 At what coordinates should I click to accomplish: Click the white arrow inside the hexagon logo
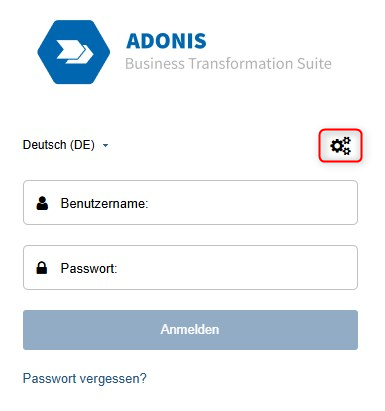pyautogui.click(x=75, y=52)
